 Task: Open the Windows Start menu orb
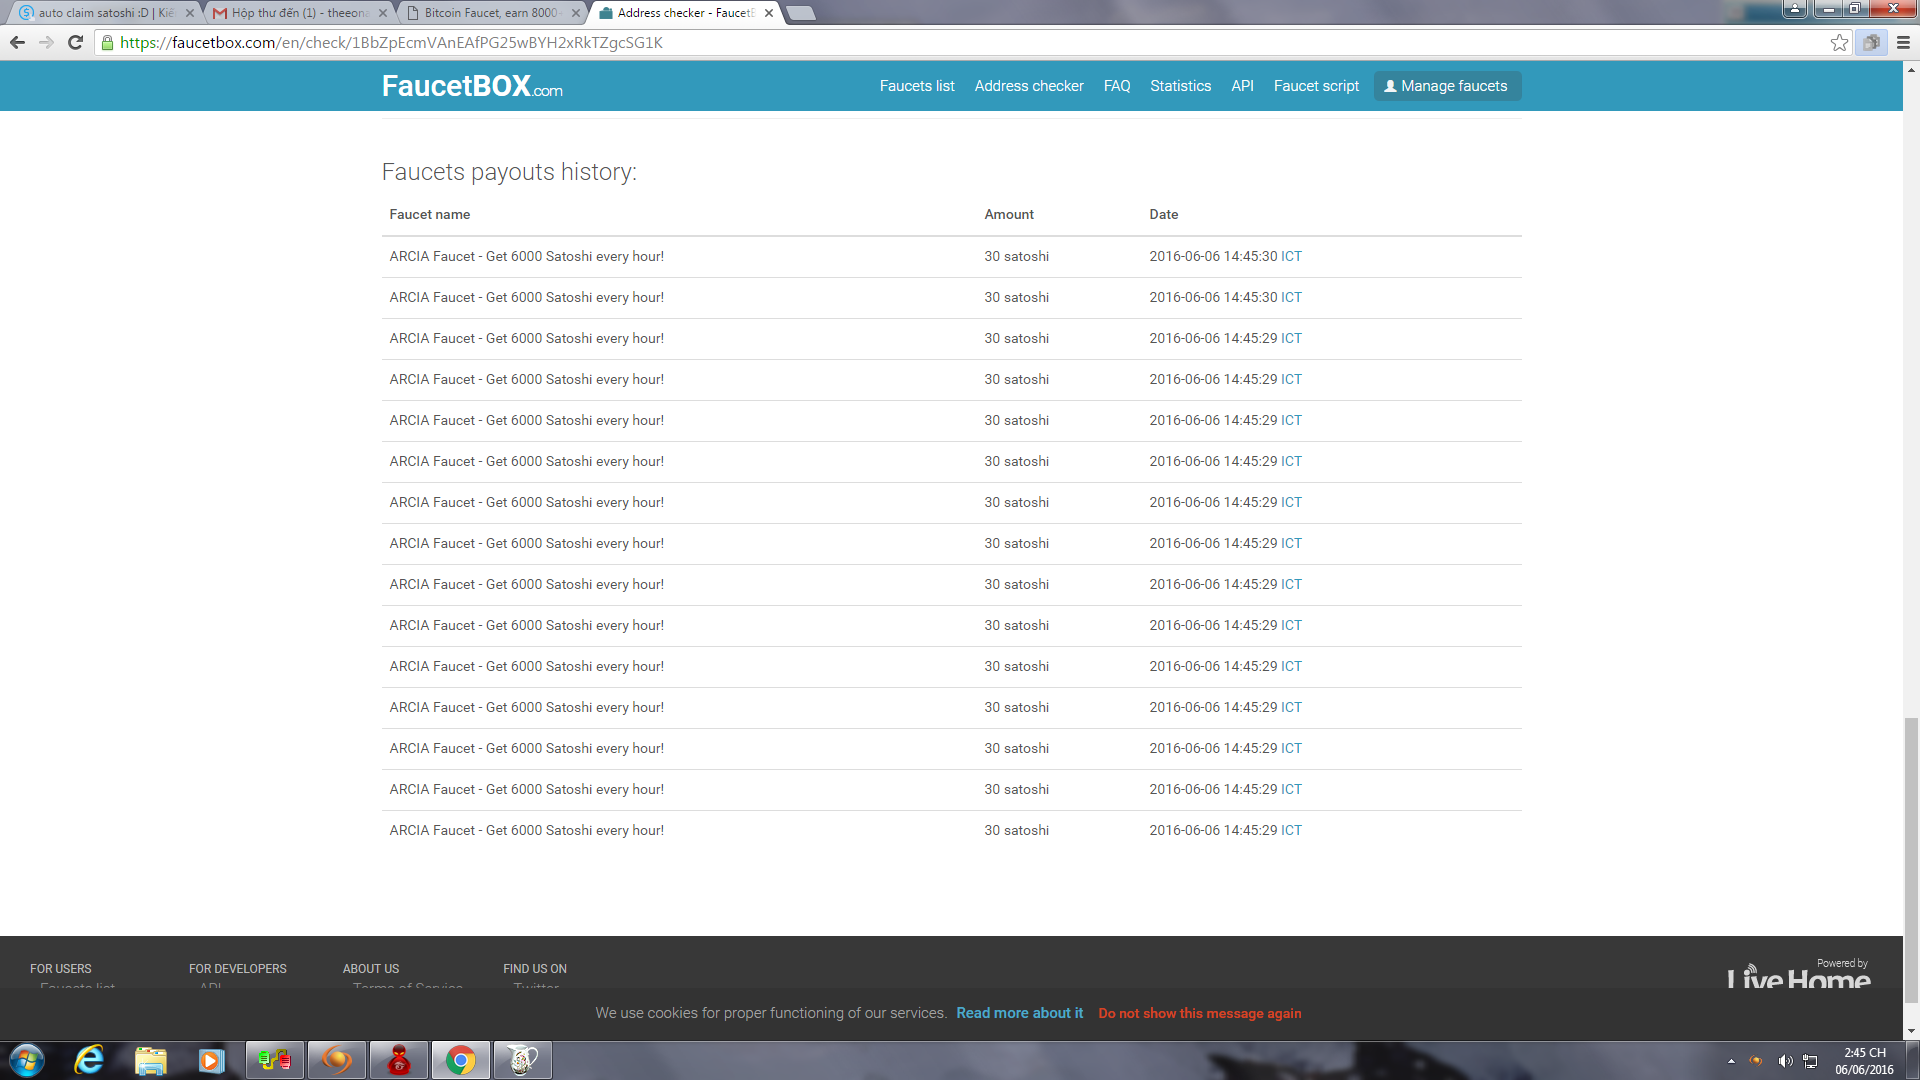pyautogui.click(x=27, y=1060)
